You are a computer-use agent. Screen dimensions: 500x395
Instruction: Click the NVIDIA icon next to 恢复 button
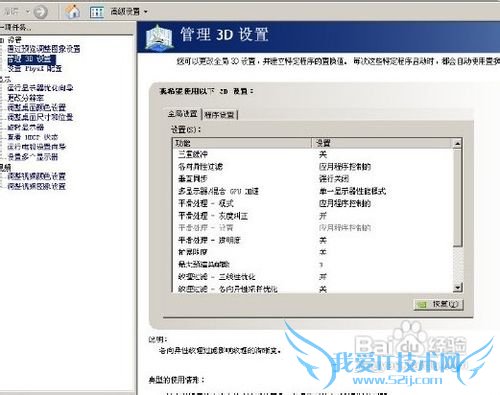[422, 305]
